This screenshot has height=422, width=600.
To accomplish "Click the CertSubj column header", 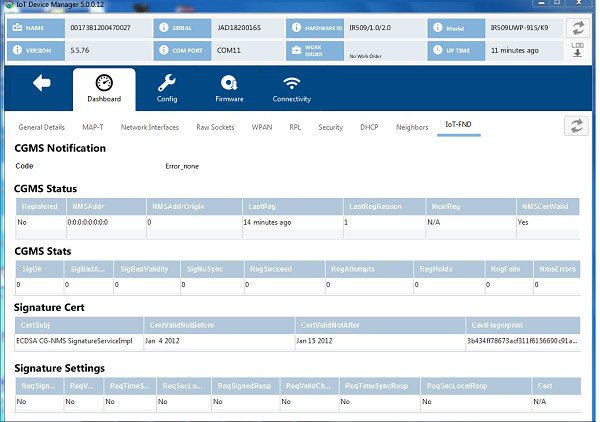I will point(79,325).
